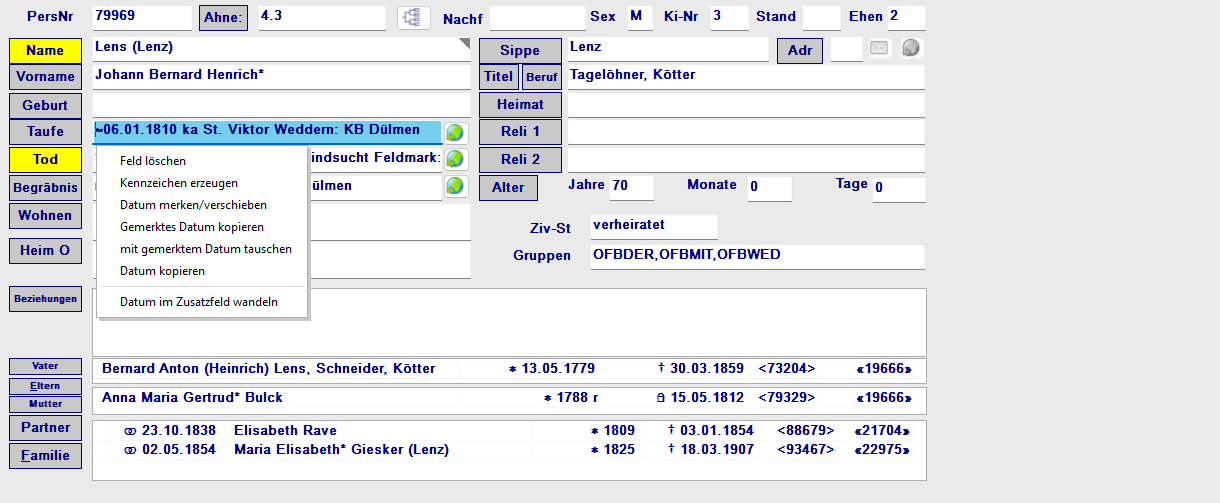
Task: Open the ancestor tree diagram icon
Action: (x=413, y=18)
